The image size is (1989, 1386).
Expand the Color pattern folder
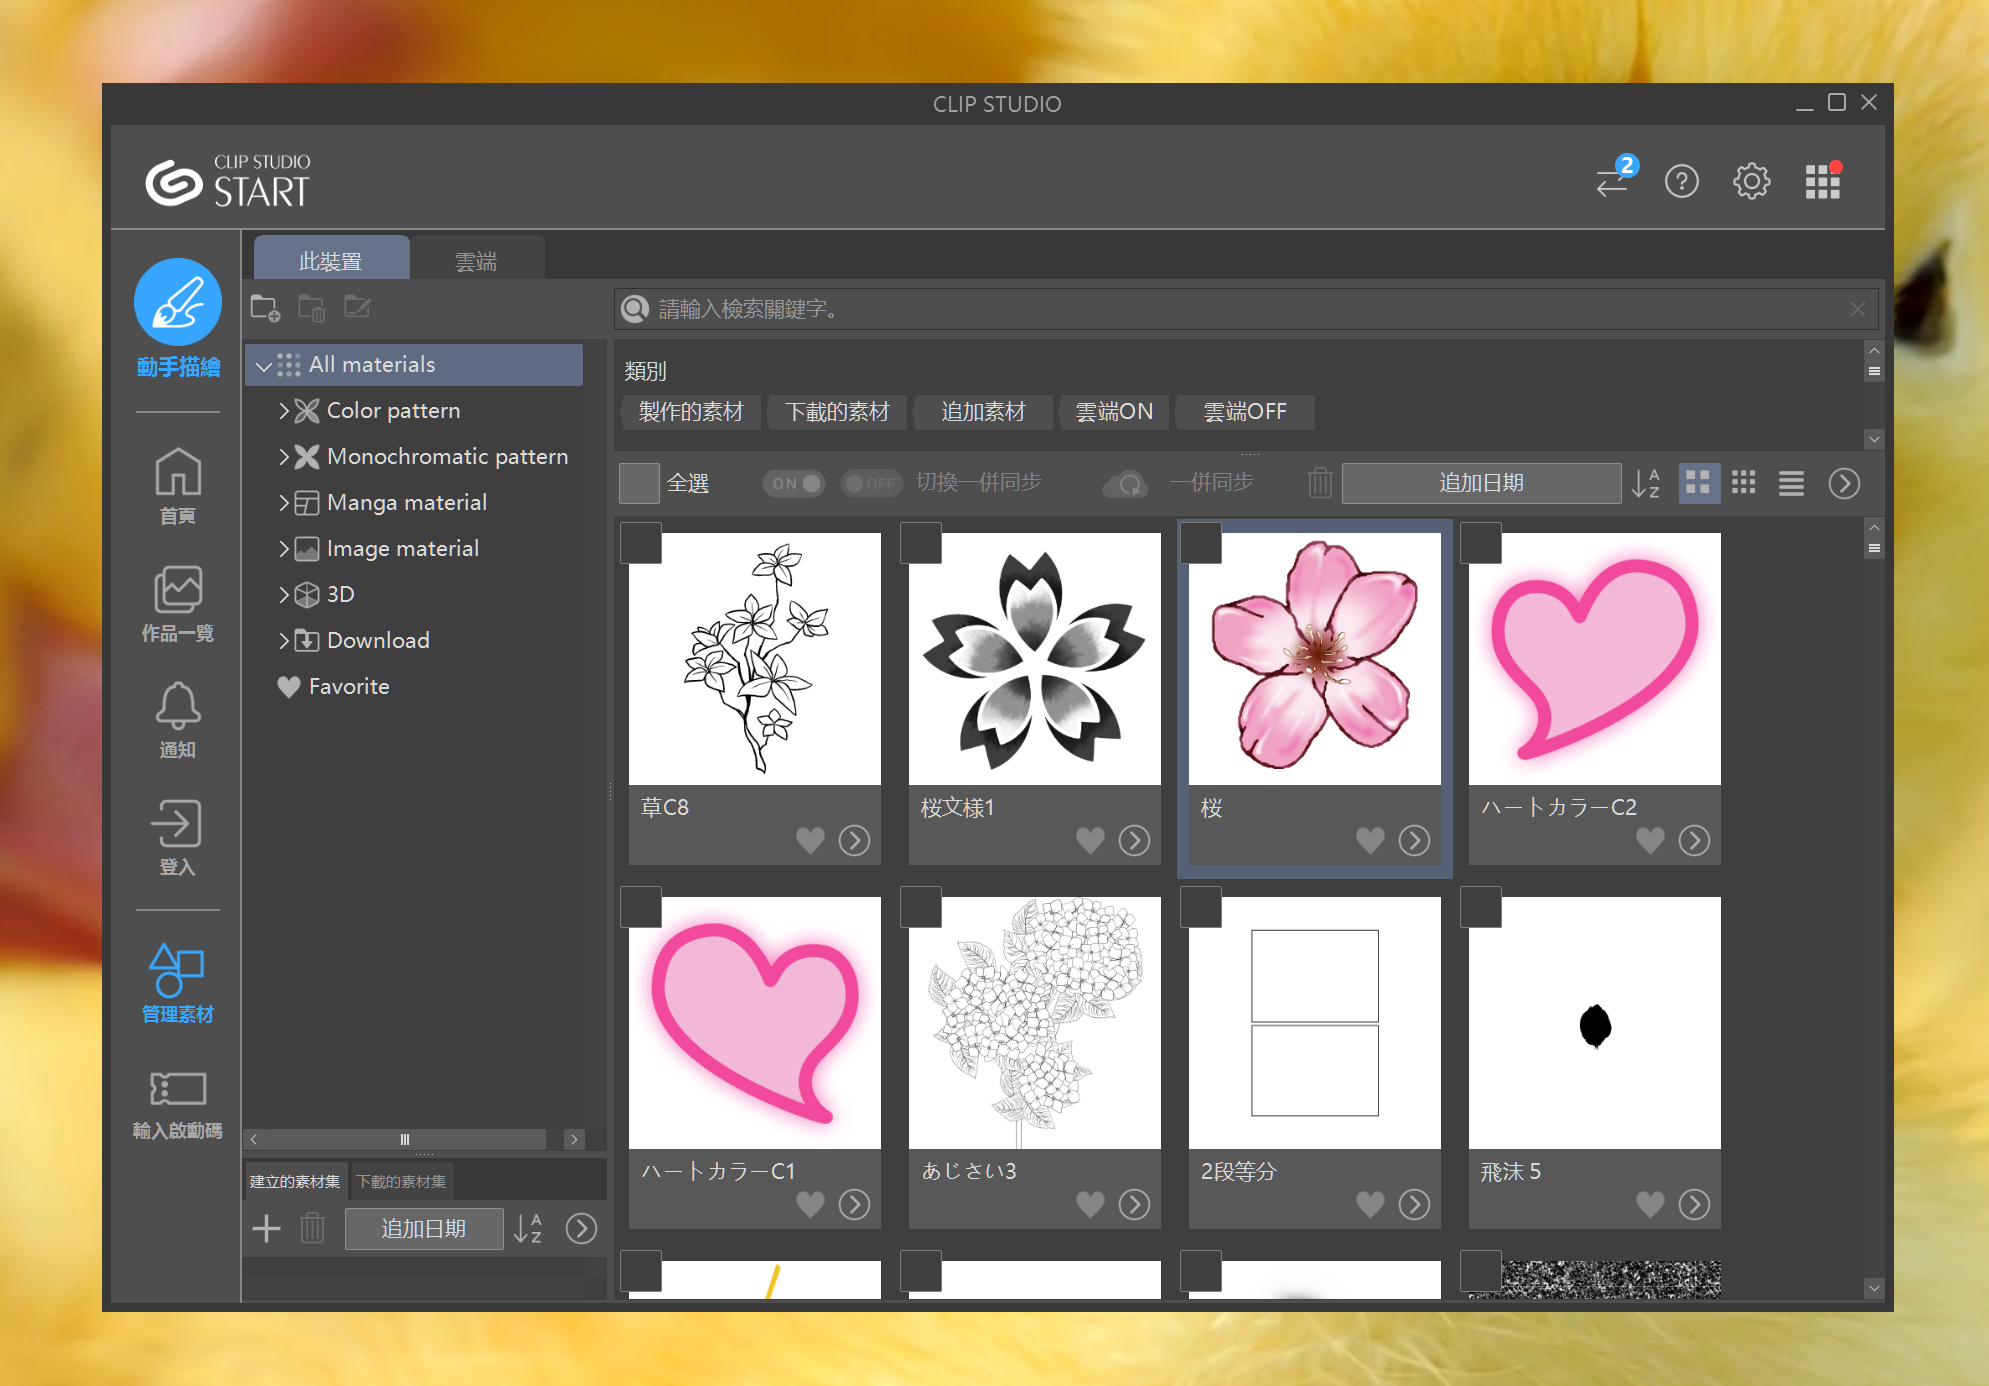click(284, 410)
